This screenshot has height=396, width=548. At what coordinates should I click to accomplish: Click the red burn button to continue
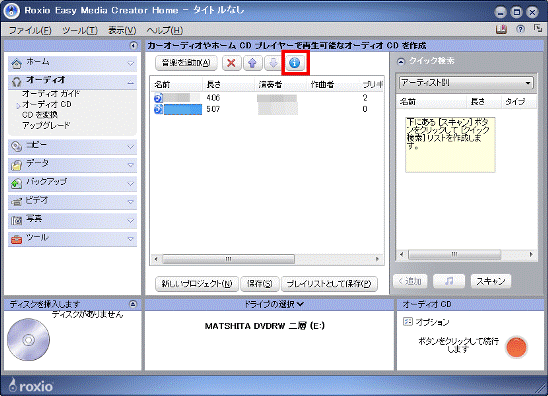[516, 347]
